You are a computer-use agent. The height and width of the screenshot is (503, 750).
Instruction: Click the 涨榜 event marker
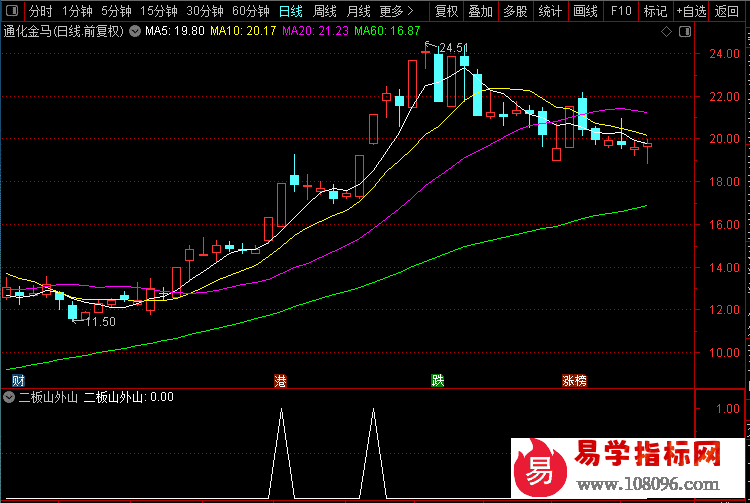574,381
